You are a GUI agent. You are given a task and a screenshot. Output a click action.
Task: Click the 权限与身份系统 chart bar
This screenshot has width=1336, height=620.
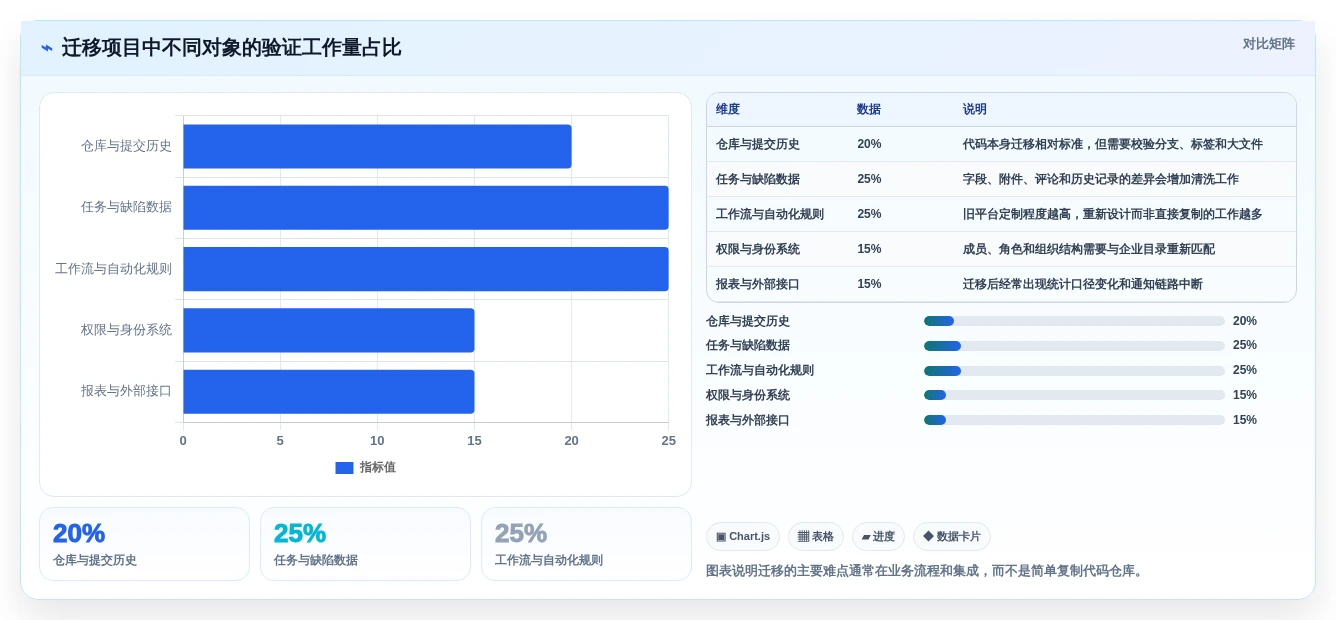point(329,330)
